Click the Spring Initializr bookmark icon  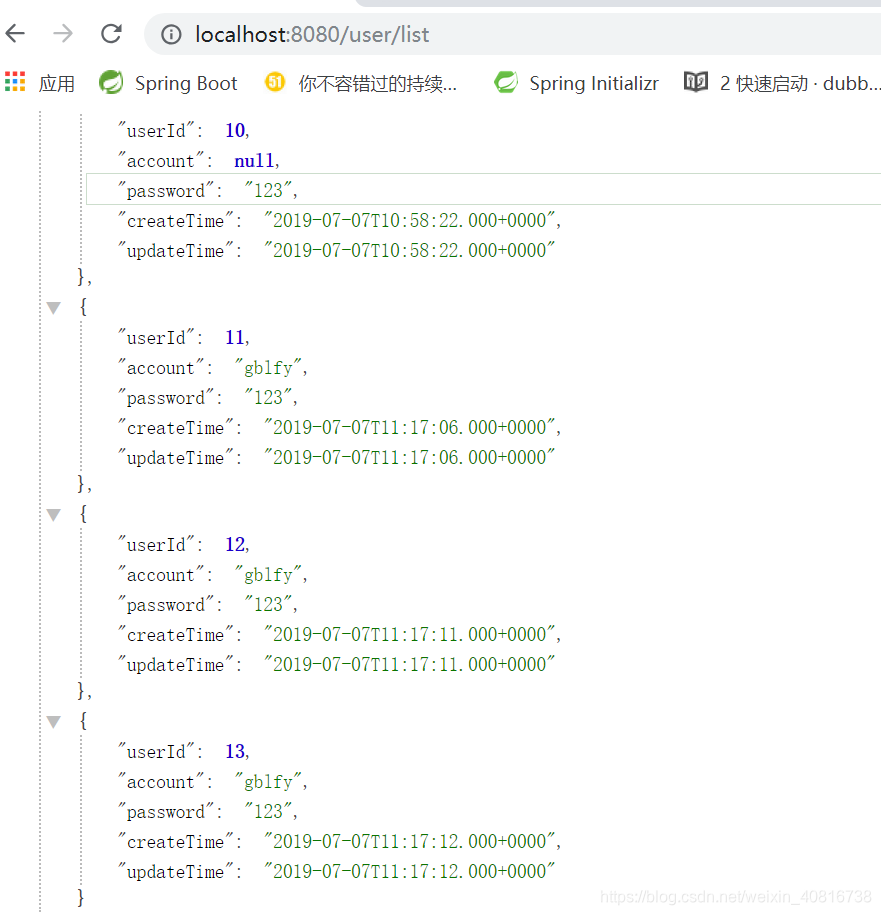506,82
